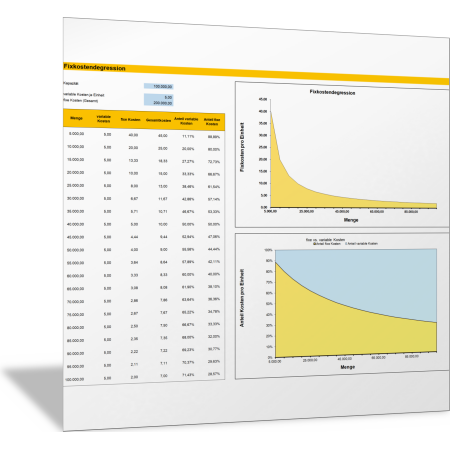Click the 'variable Kosten je Einheit' label
450x450 pixels.
click(84, 95)
